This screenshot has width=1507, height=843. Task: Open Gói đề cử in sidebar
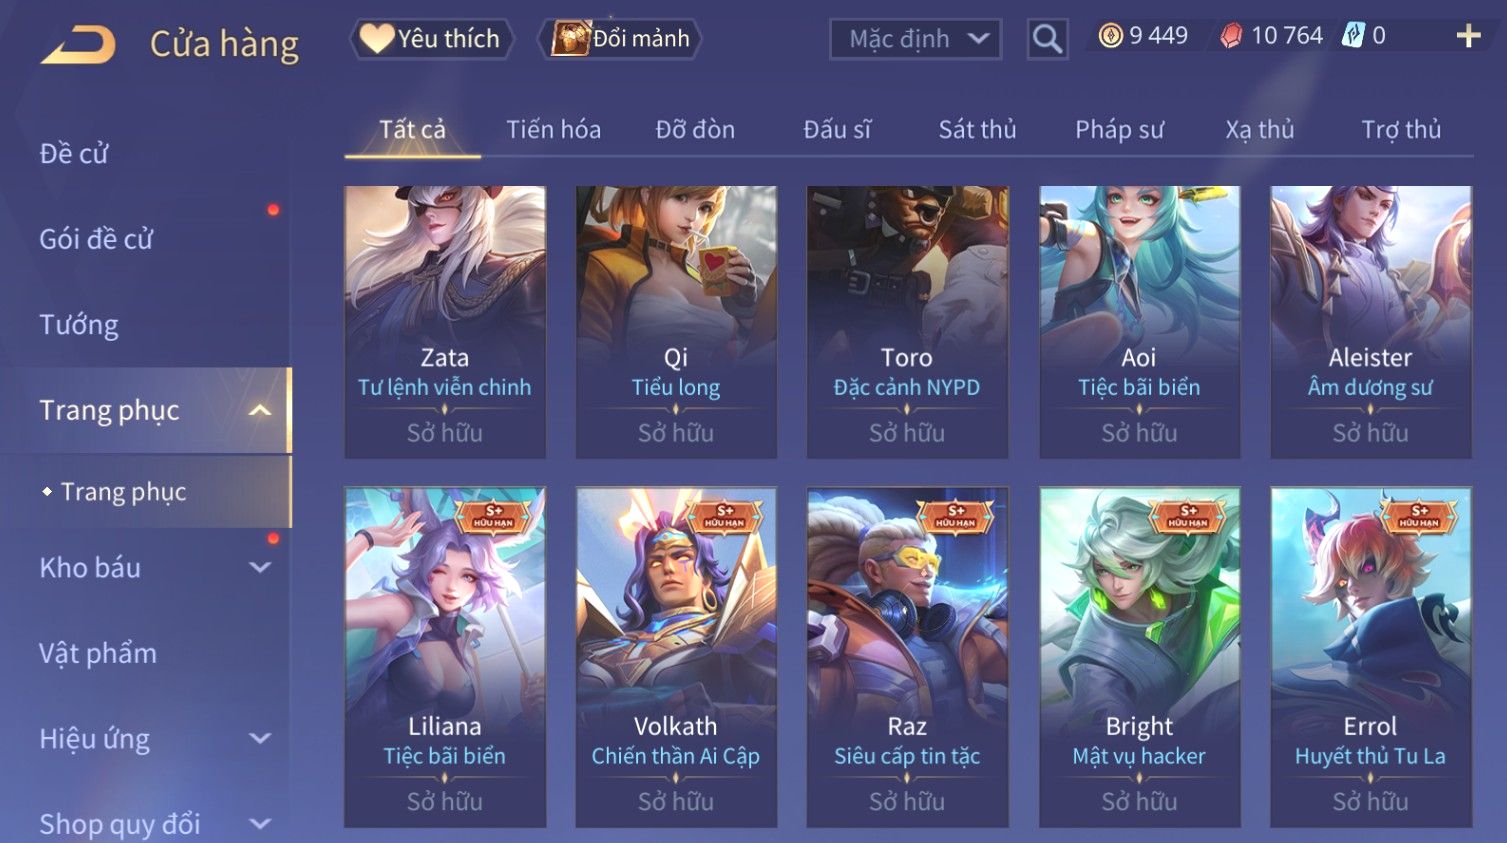click(96, 239)
